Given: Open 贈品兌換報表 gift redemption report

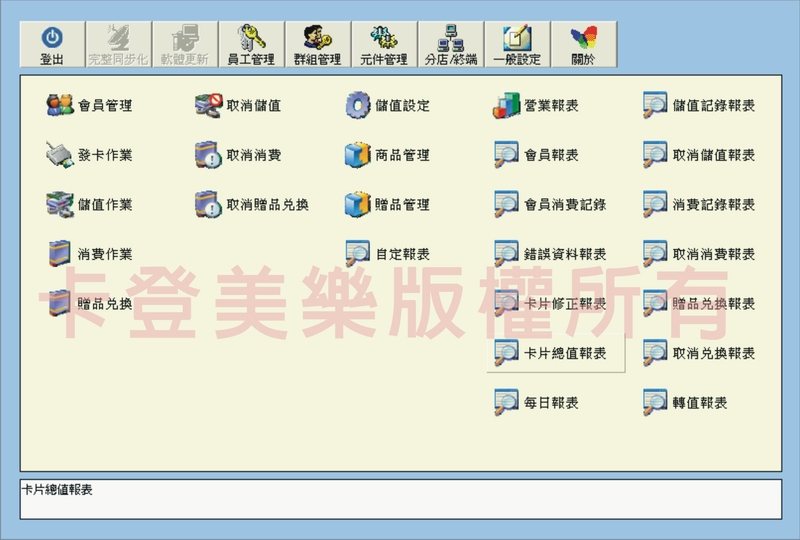Looking at the screenshot, I should coord(698,304).
